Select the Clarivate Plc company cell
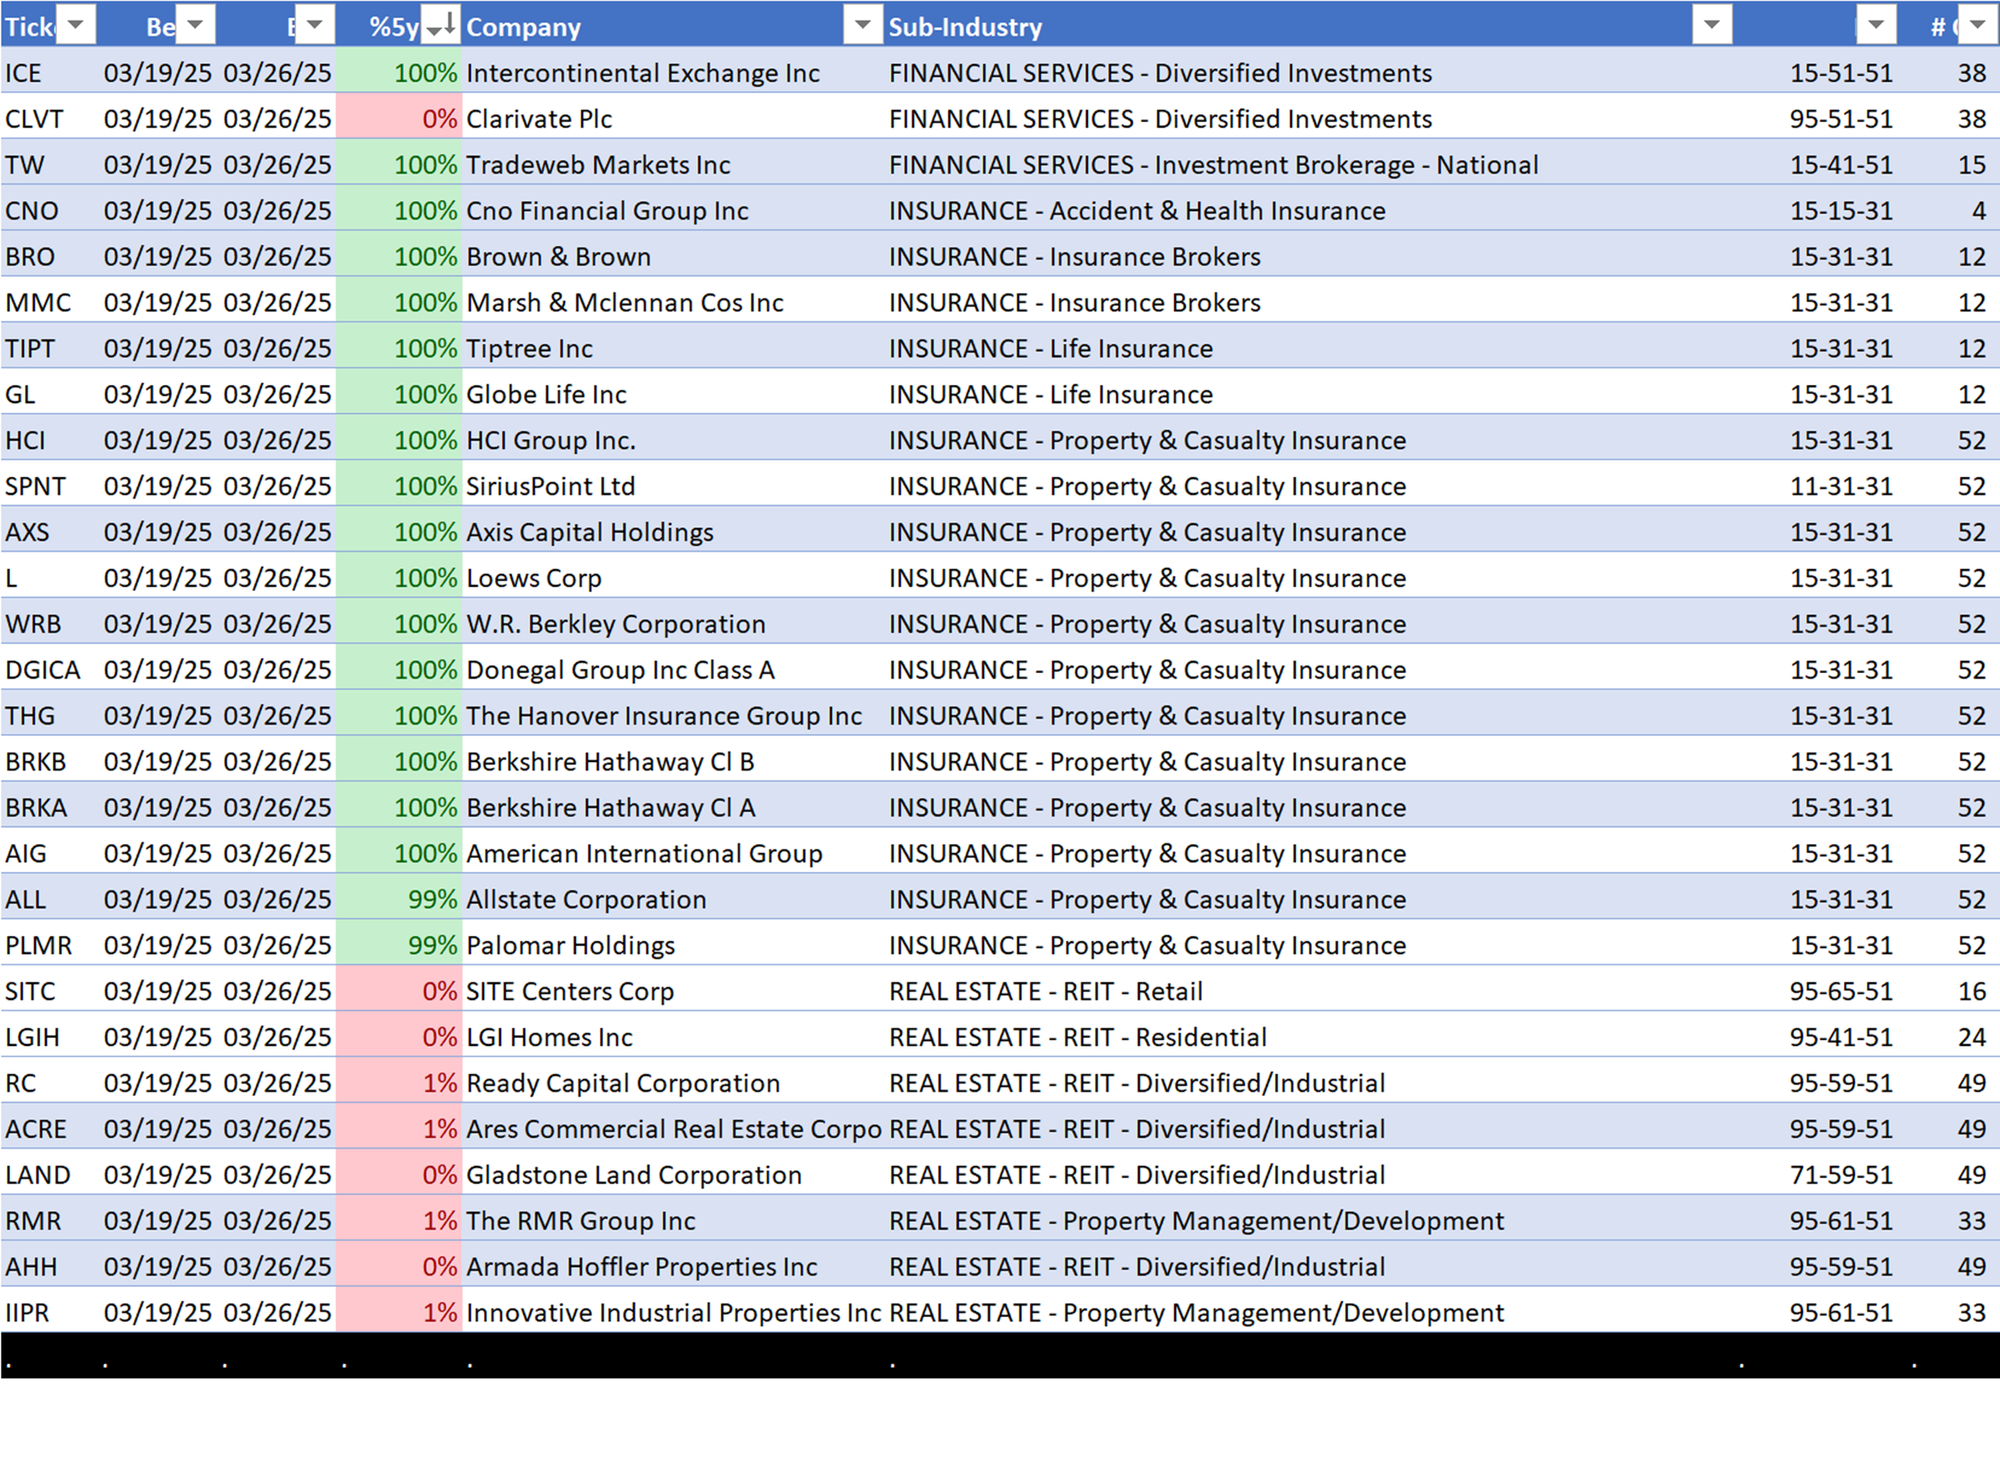The height and width of the screenshot is (1470, 2000). [x=539, y=119]
